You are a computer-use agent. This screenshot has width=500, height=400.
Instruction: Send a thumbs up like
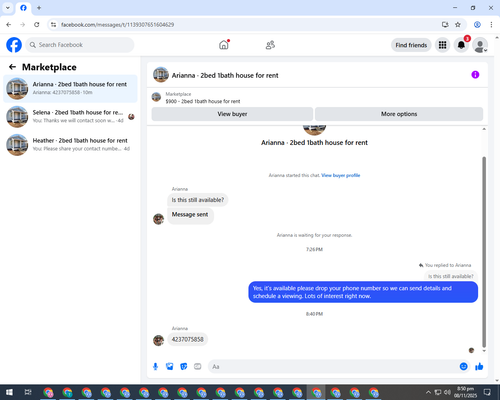(479, 367)
